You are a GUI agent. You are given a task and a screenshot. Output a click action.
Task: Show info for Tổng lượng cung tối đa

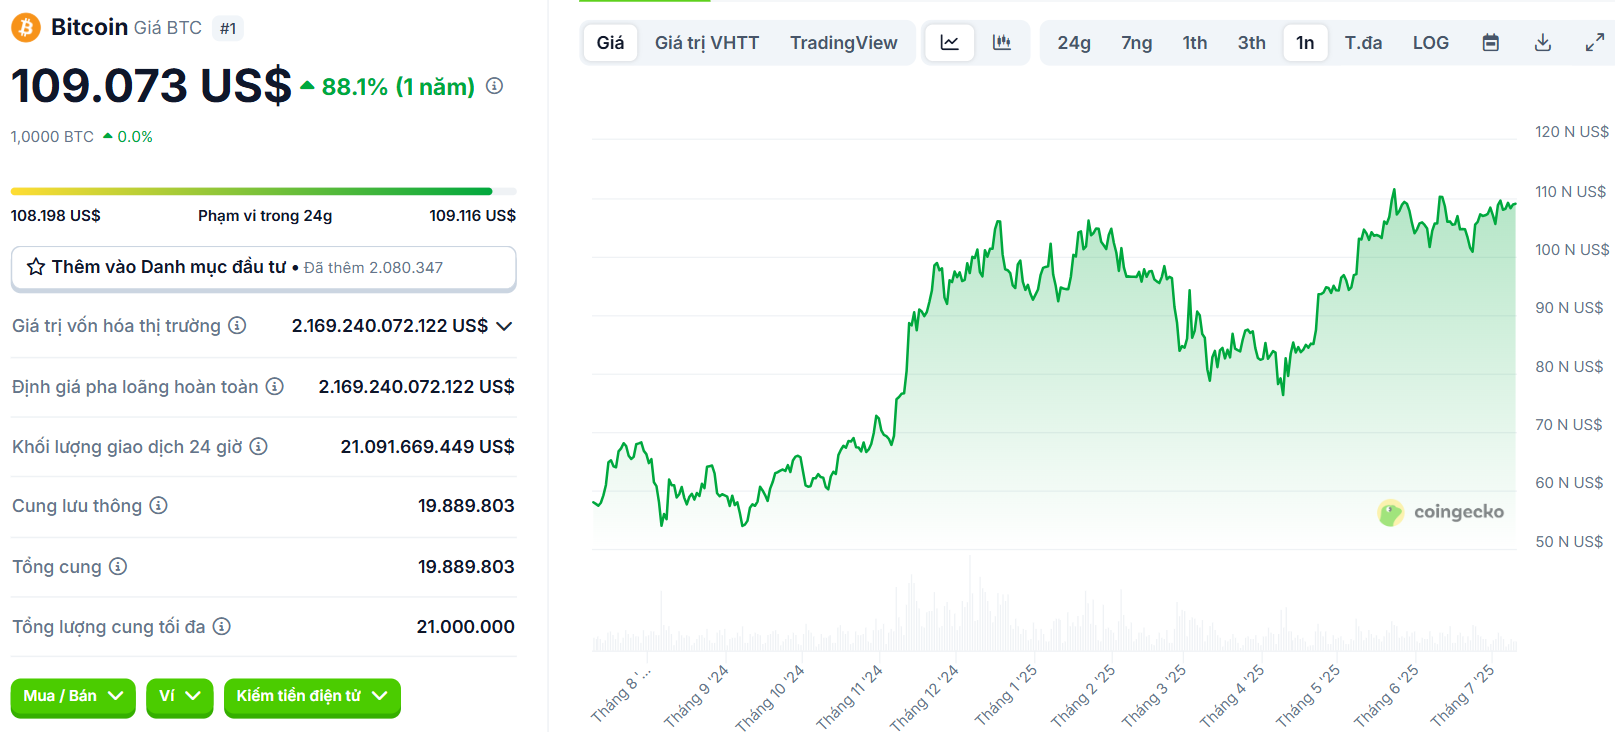tap(222, 626)
